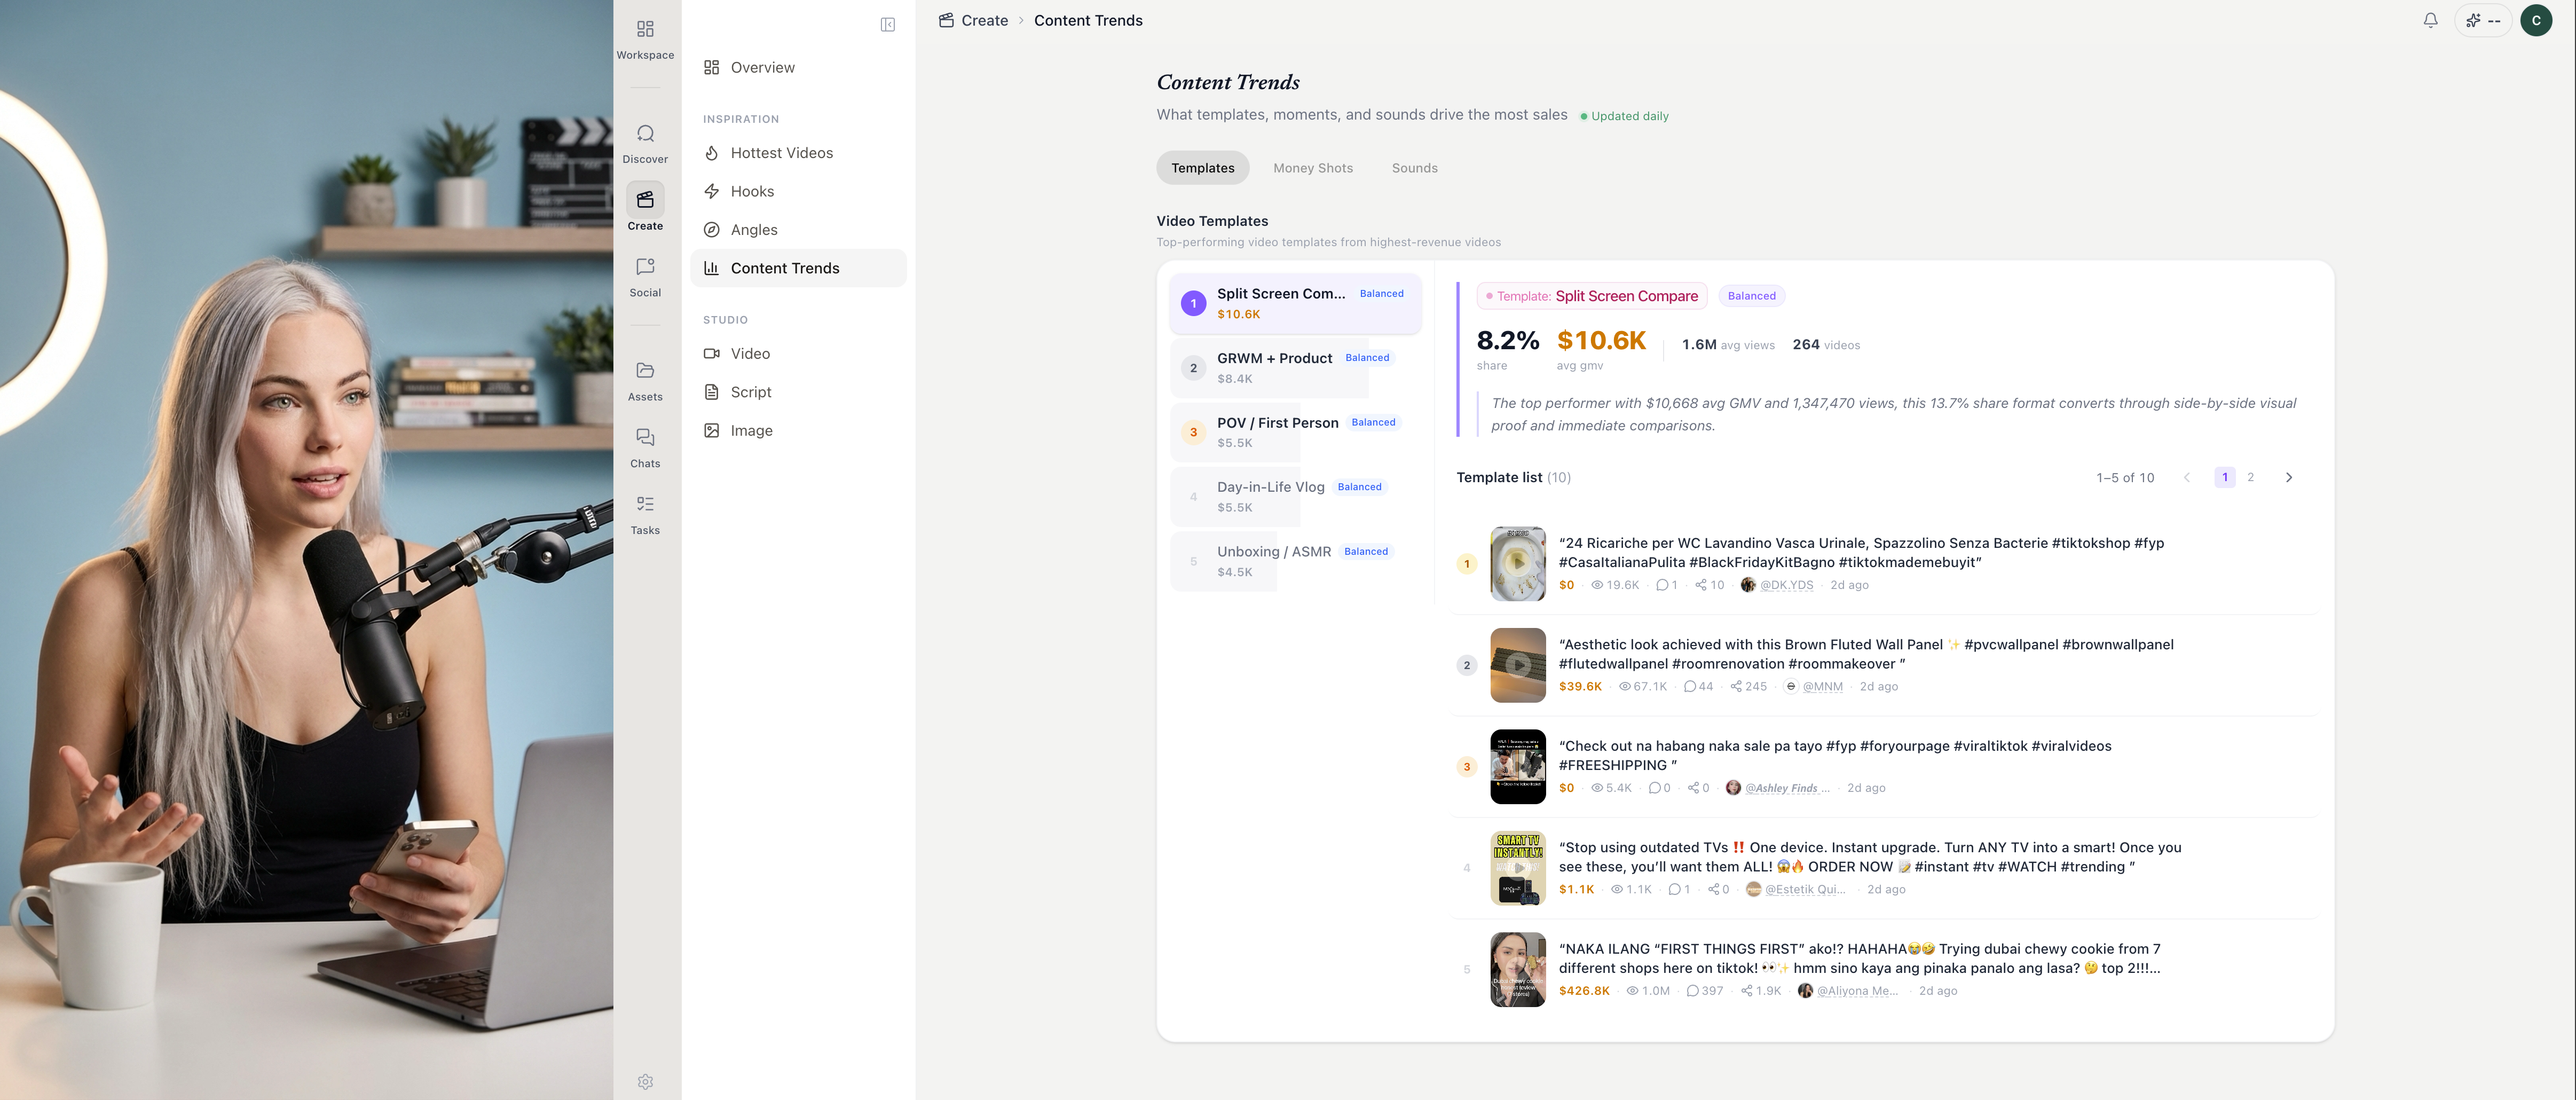Open the Discover section icon
The width and height of the screenshot is (2576, 1100).
coord(645,134)
